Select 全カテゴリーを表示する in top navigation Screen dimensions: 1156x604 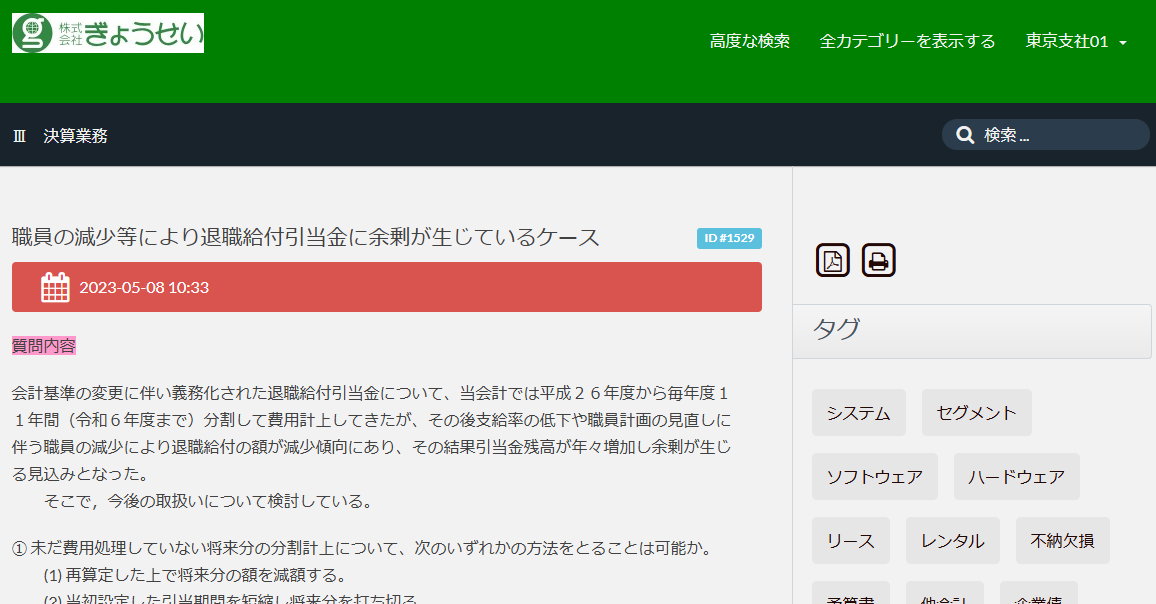[907, 41]
